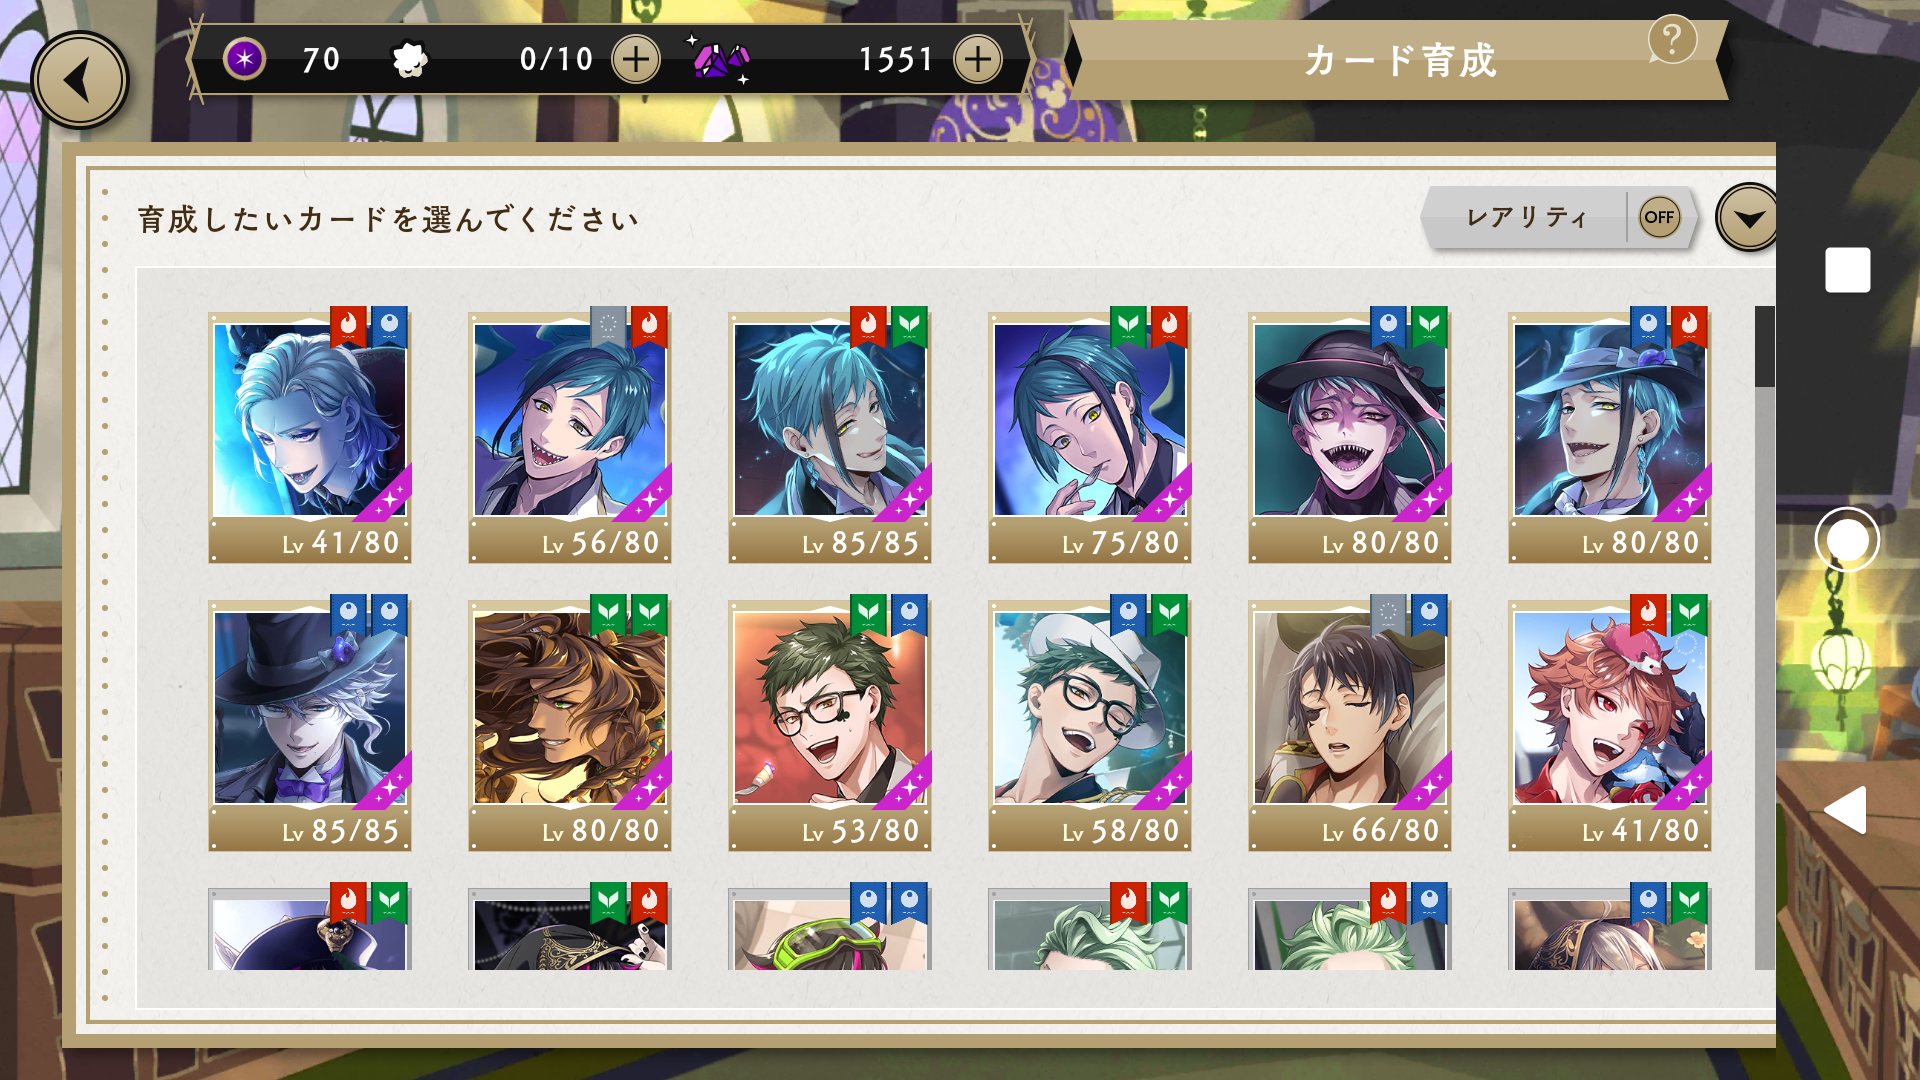Tap Android triangle back button

[1845, 810]
